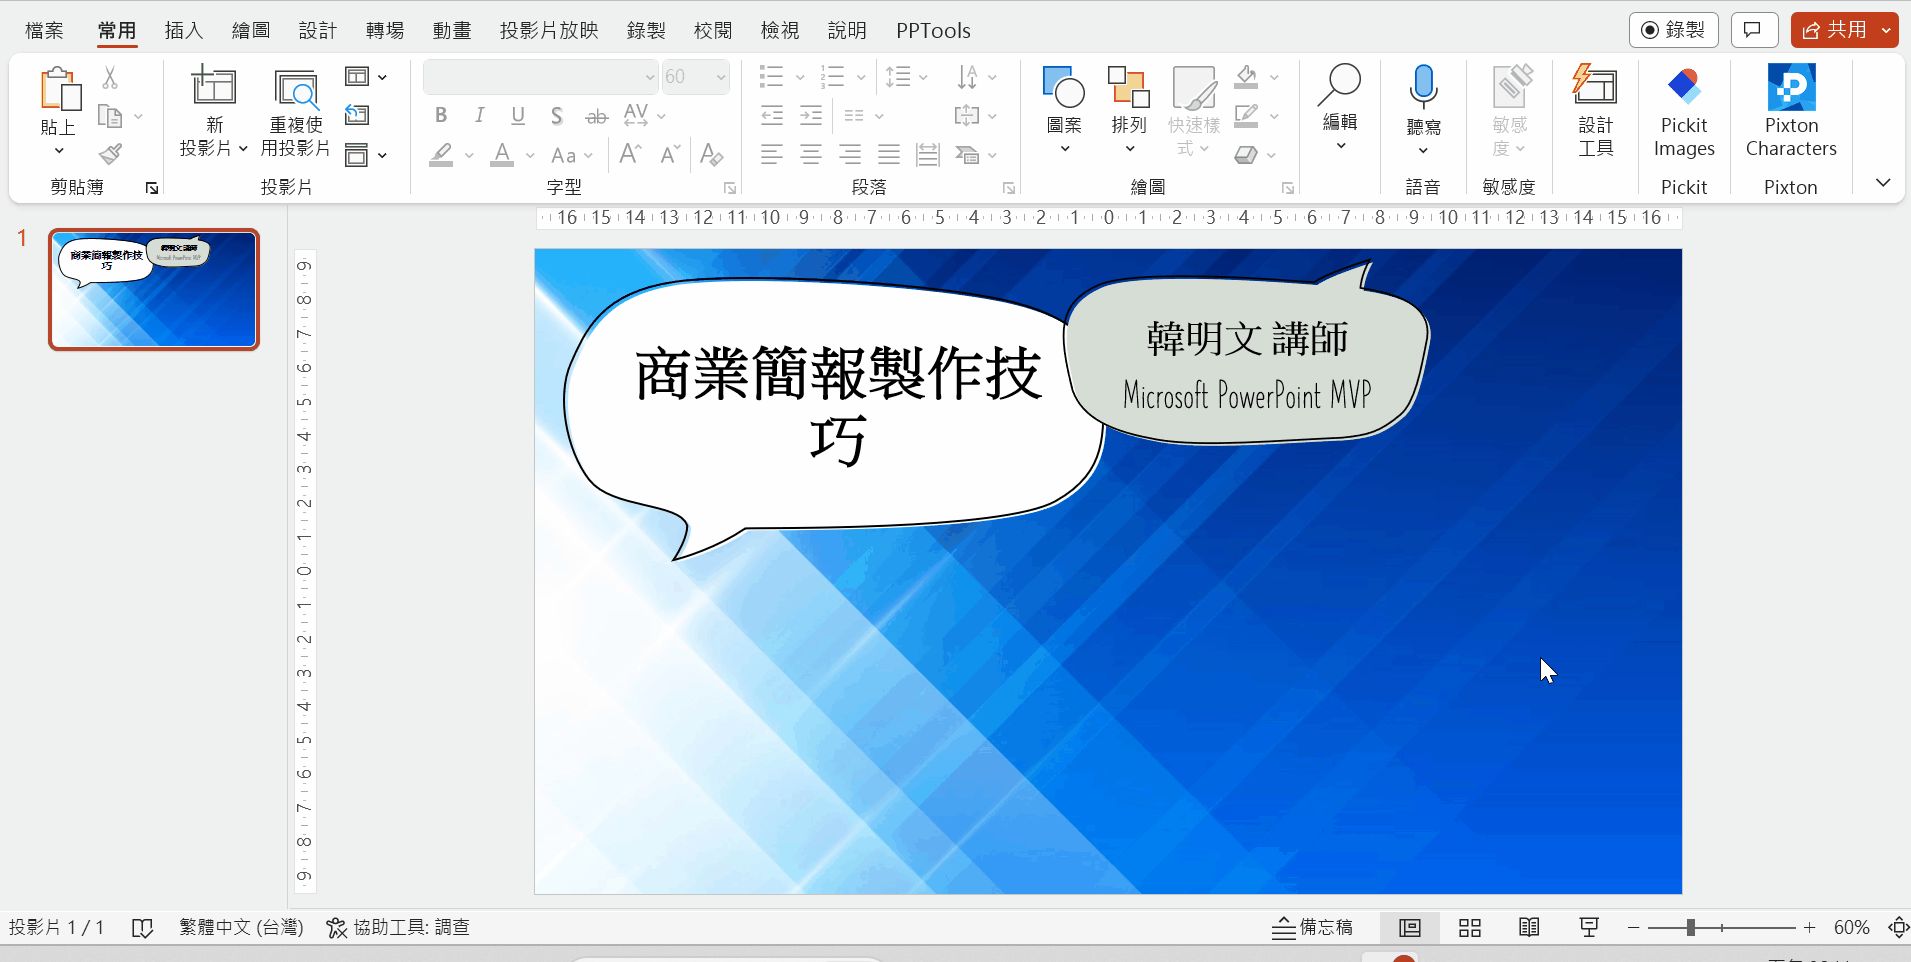Viewport: 1911px width, 962px height.
Task: Click the Clear All Formatting icon
Action: 712,154
